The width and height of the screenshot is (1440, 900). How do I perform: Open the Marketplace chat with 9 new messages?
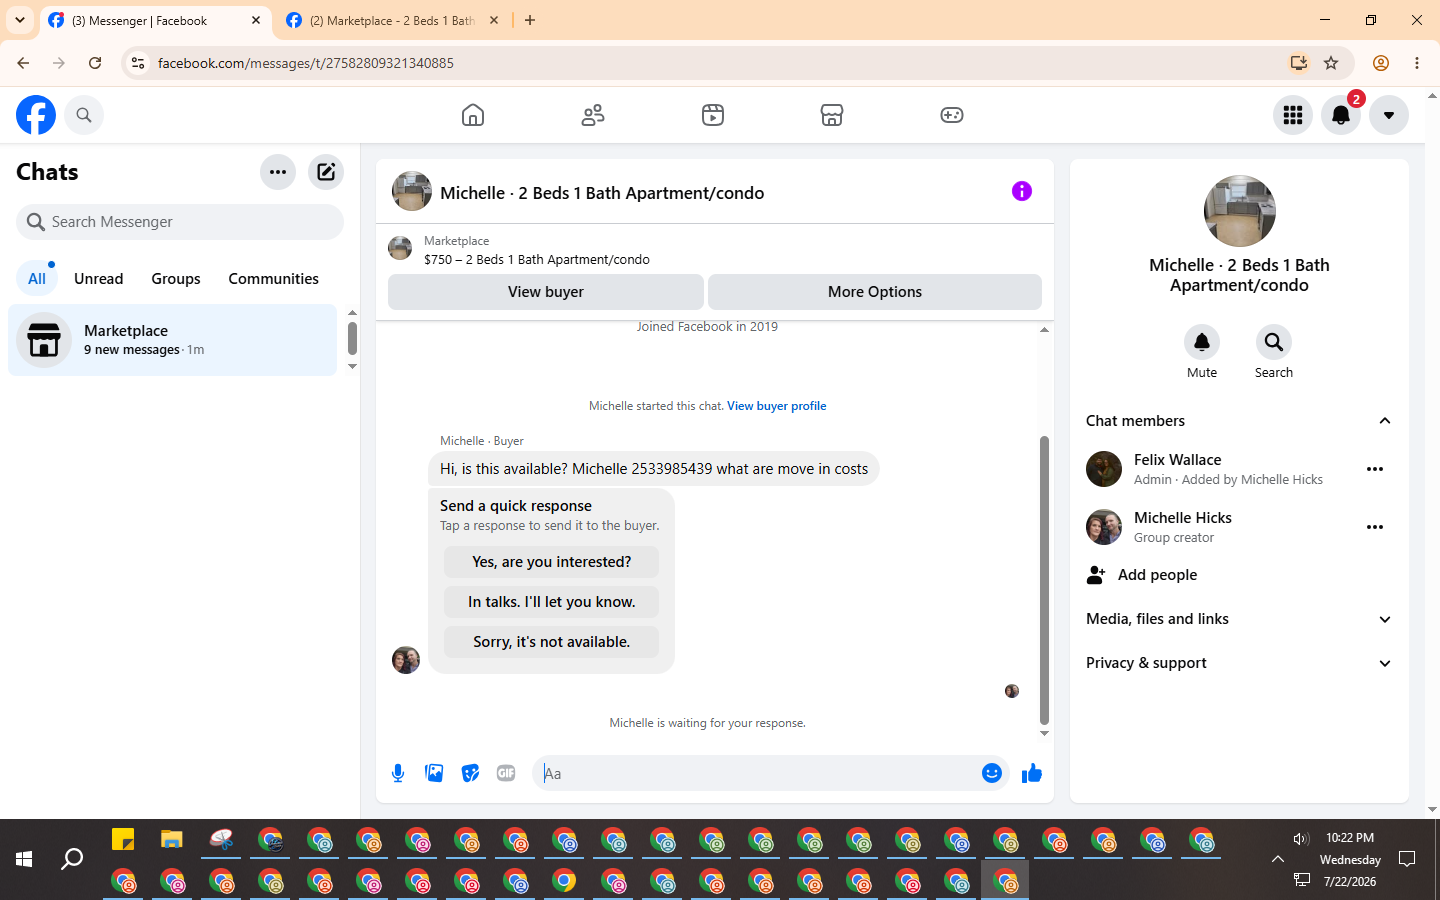(x=173, y=340)
